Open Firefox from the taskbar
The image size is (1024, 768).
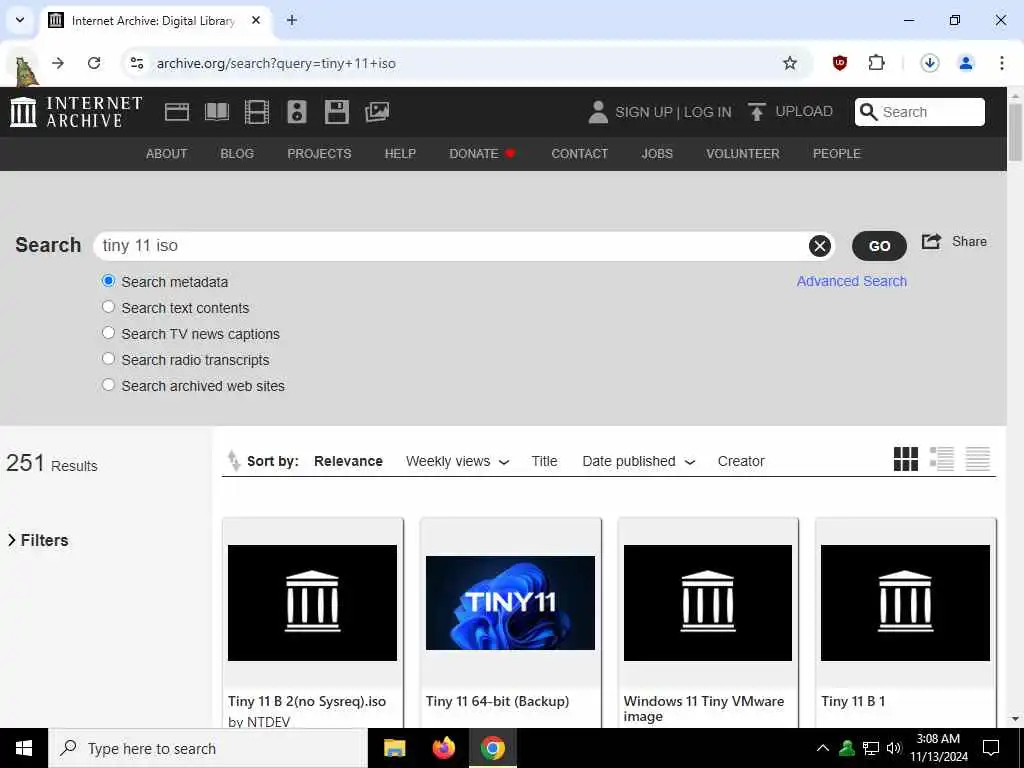[443, 748]
